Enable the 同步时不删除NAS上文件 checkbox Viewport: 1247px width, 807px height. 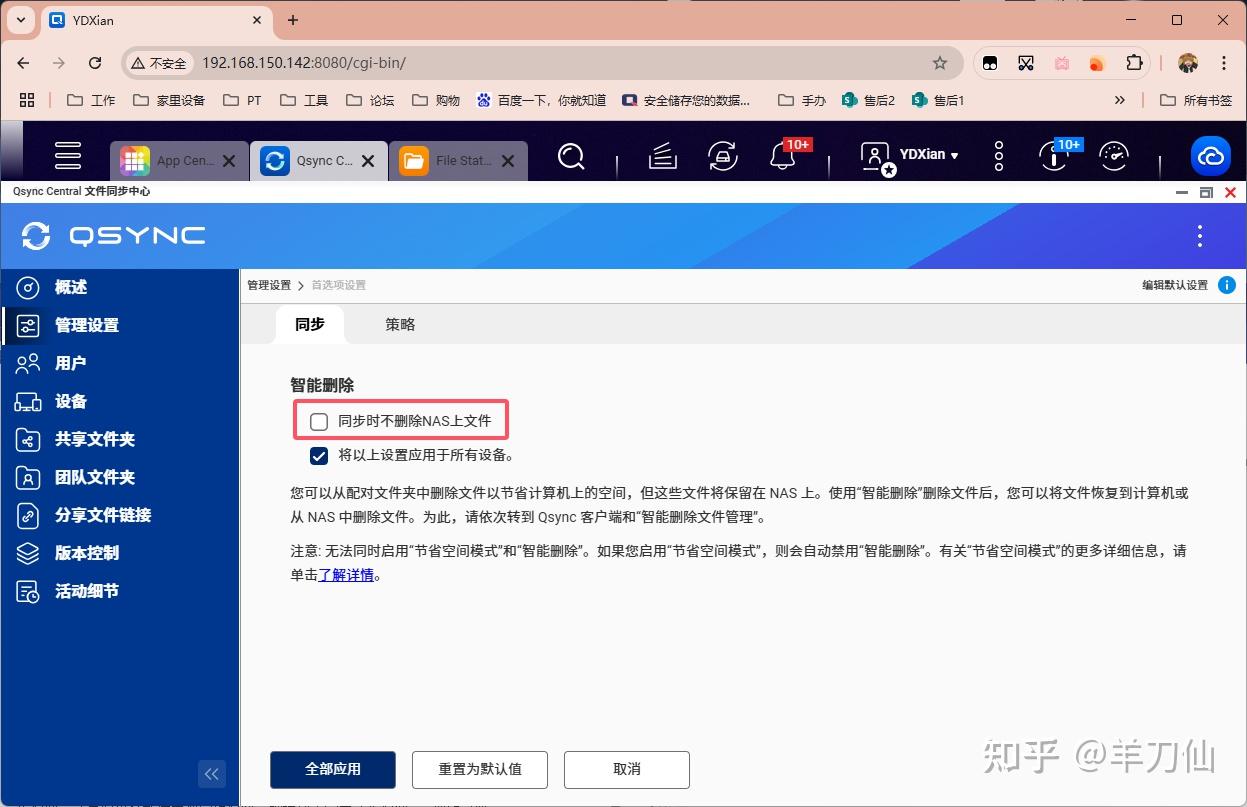click(318, 421)
